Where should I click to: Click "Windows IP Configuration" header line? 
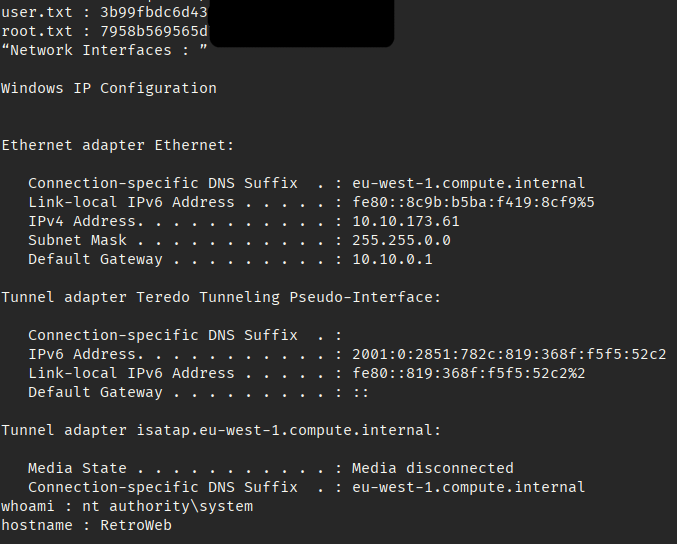(x=108, y=88)
